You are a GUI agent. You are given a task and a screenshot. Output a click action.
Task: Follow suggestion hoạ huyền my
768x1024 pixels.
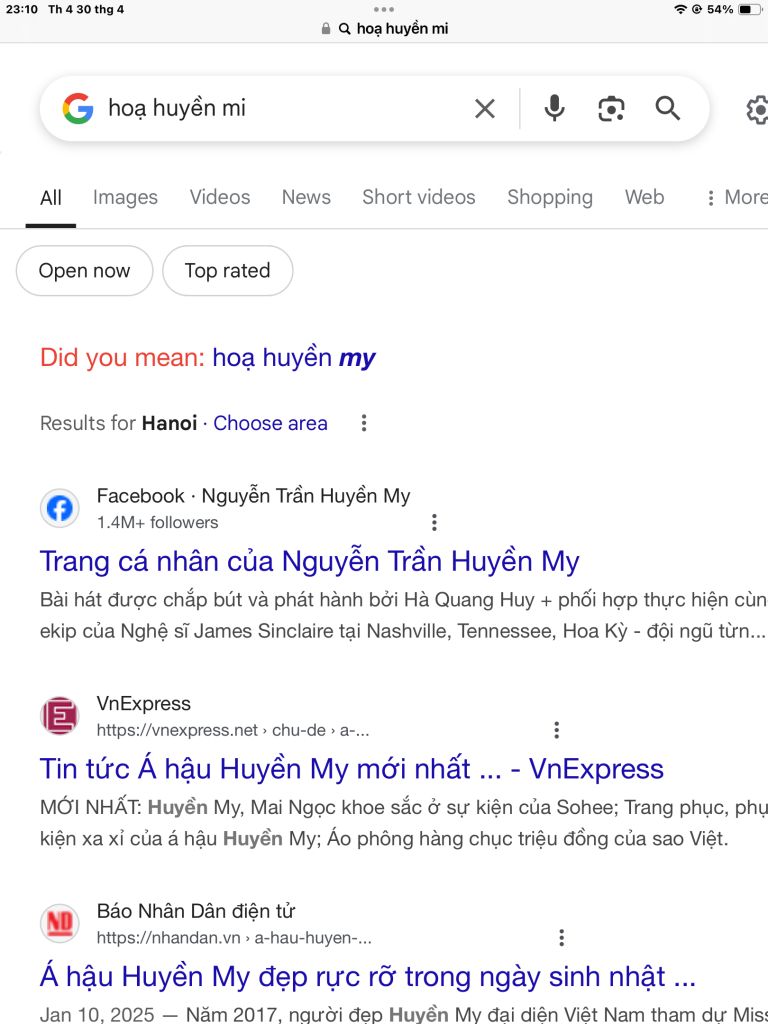[294, 358]
